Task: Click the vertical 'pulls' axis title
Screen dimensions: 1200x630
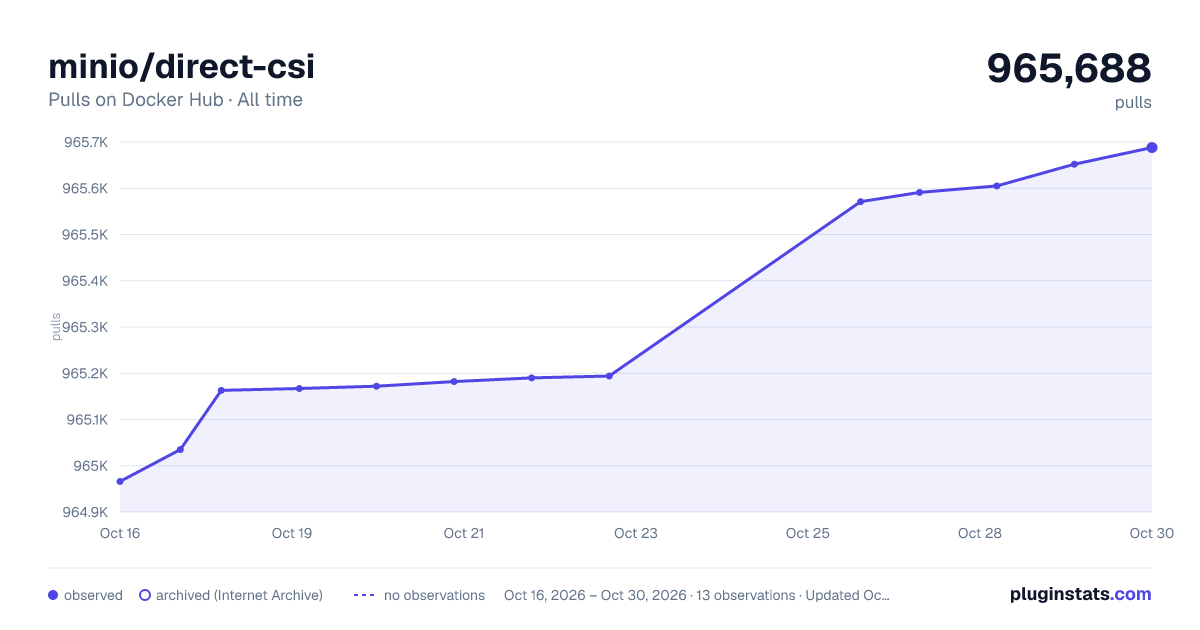Action: click(56, 327)
